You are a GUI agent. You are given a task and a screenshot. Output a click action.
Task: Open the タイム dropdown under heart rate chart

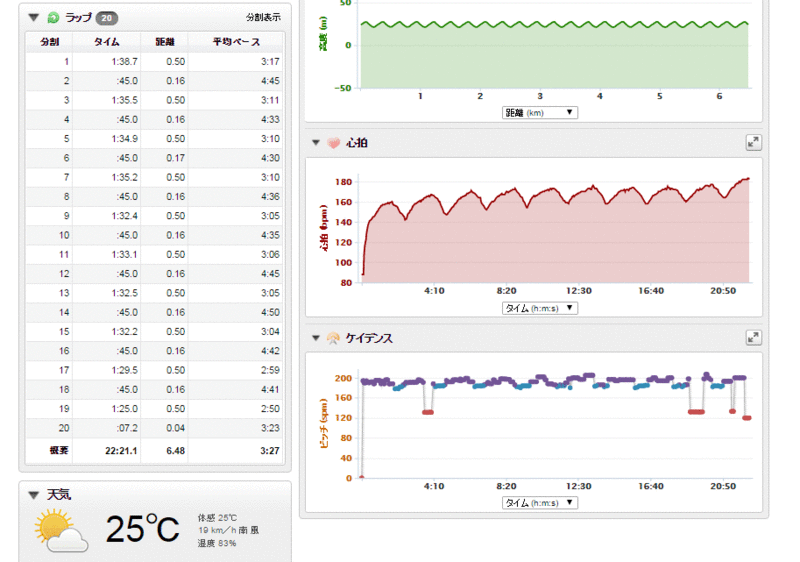(x=539, y=308)
